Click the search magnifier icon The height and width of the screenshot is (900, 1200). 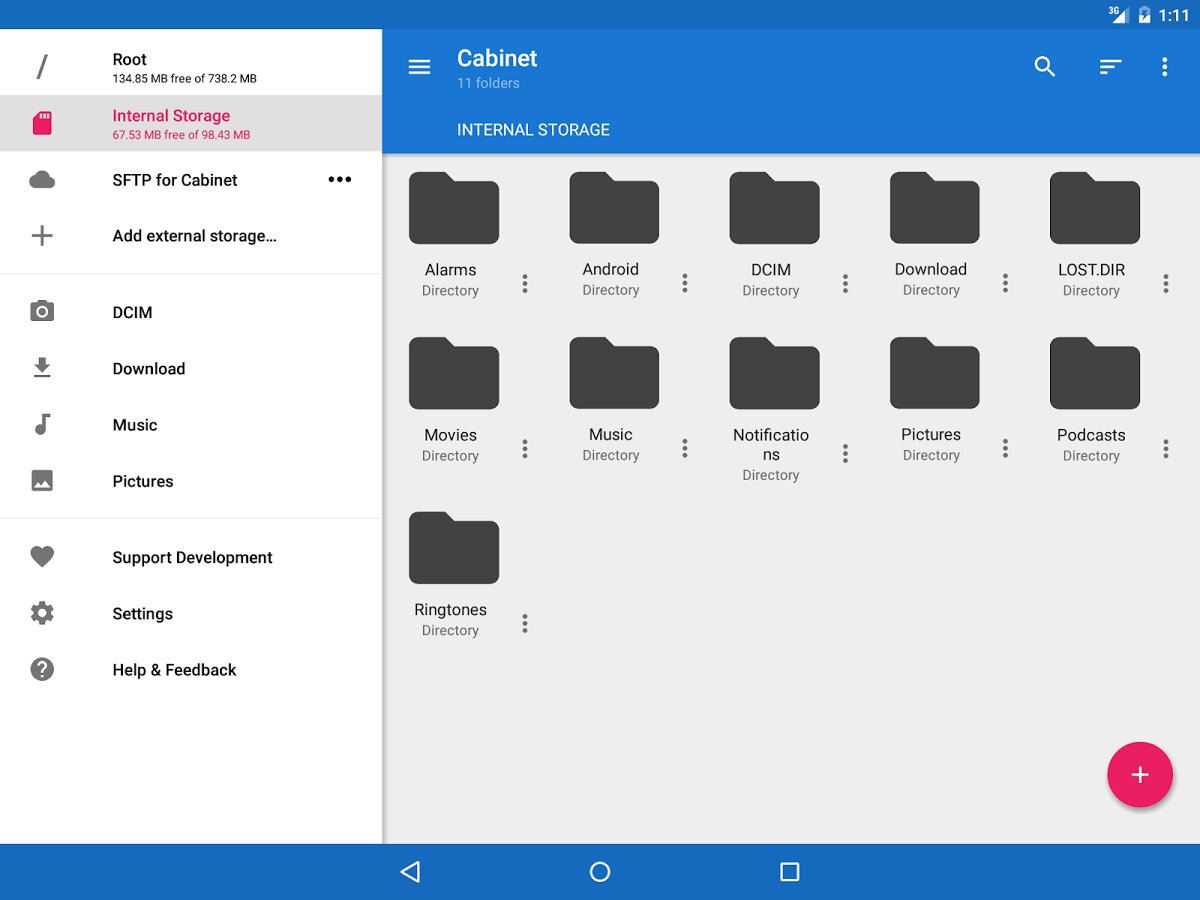pyautogui.click(x=1045, y=67)
